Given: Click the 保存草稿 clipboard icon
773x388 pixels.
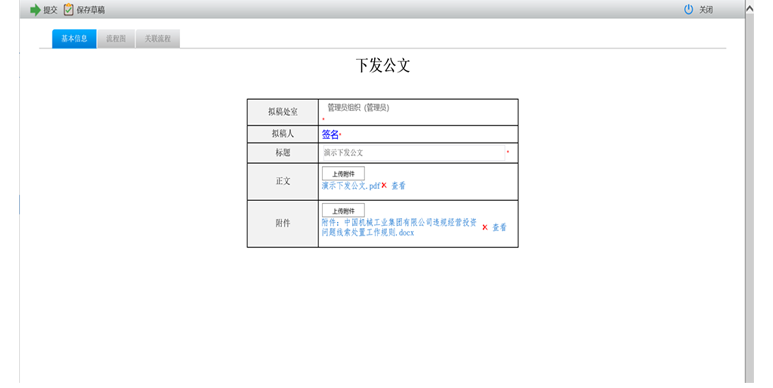Looking at the screenshot, I should coord(69,9).
